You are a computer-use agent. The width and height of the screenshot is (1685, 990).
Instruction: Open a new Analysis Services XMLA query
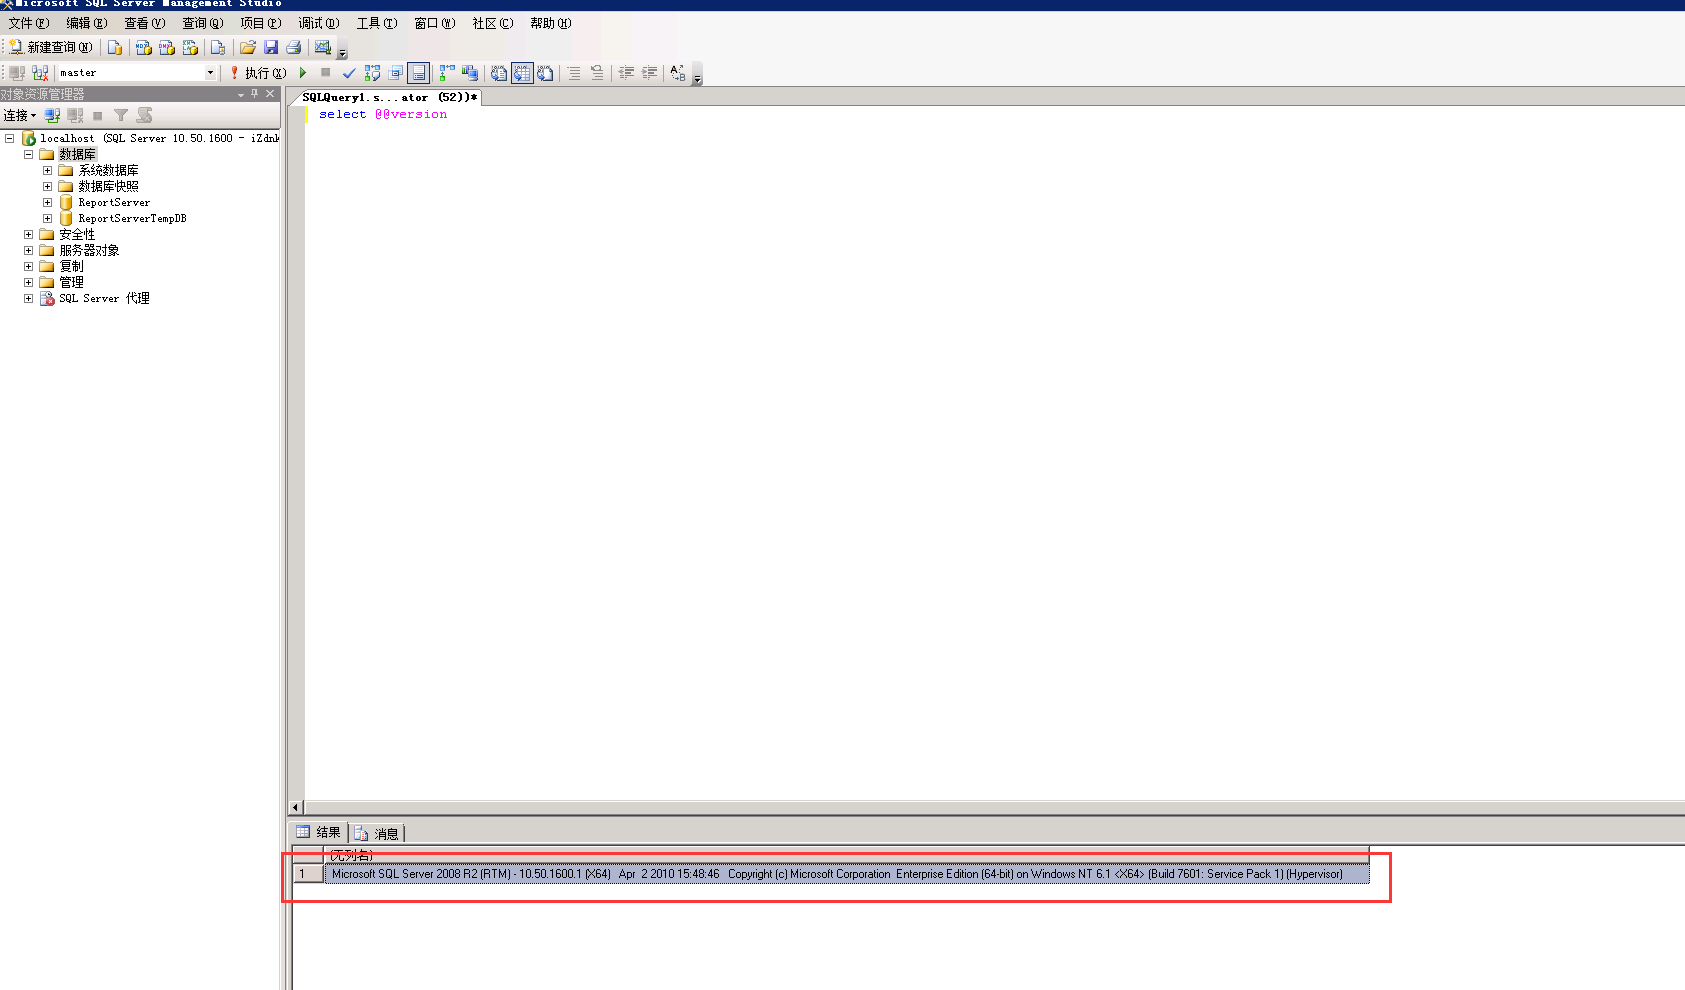[x=190, y=47]
